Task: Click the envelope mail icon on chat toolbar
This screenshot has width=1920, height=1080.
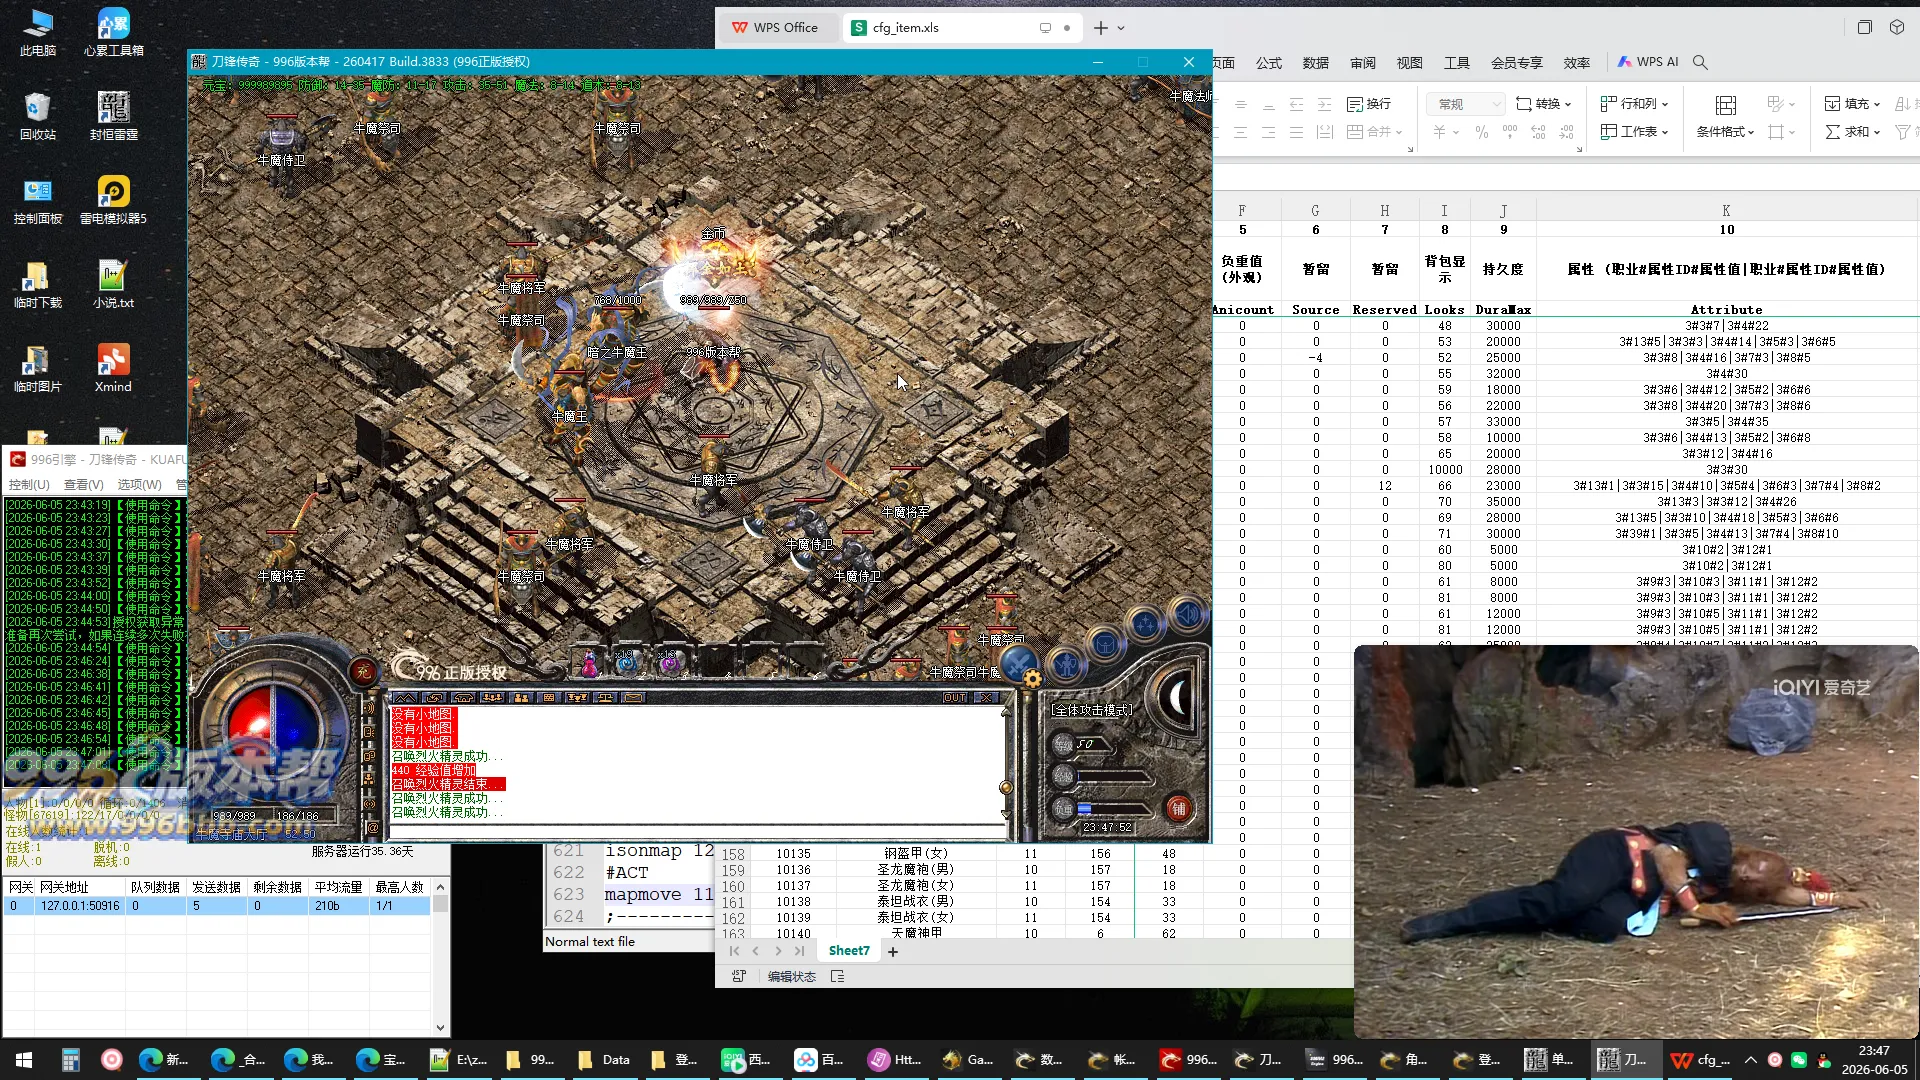Action: pyautogui.click(x=633, y=697)
